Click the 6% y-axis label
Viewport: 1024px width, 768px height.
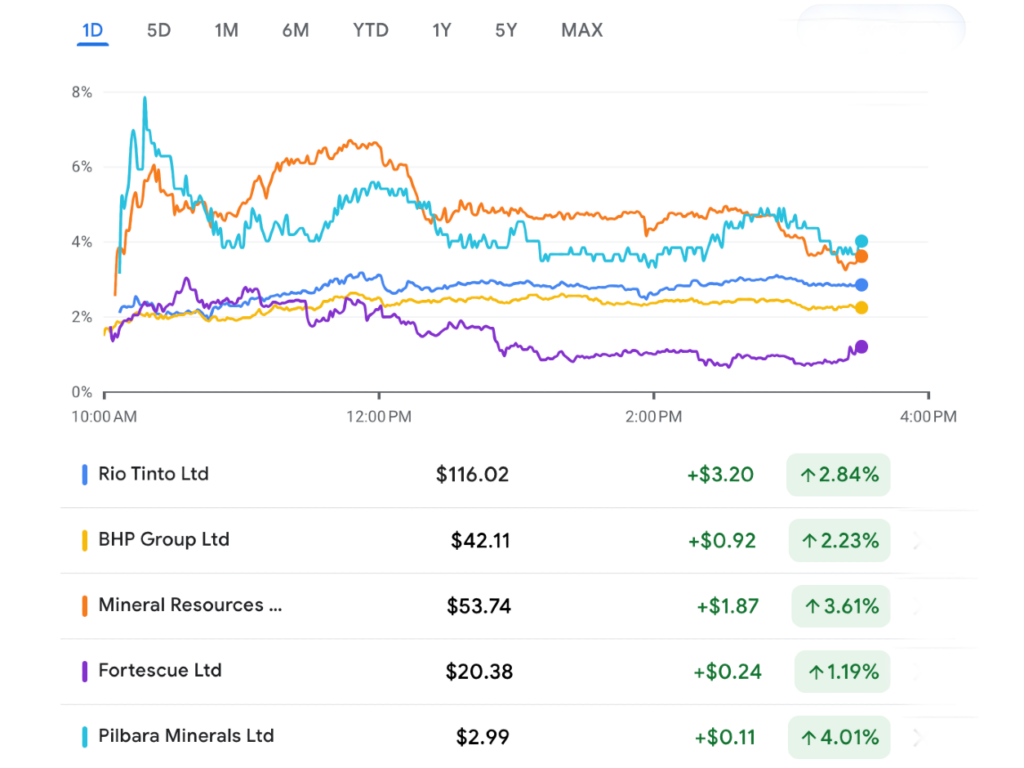82,167
